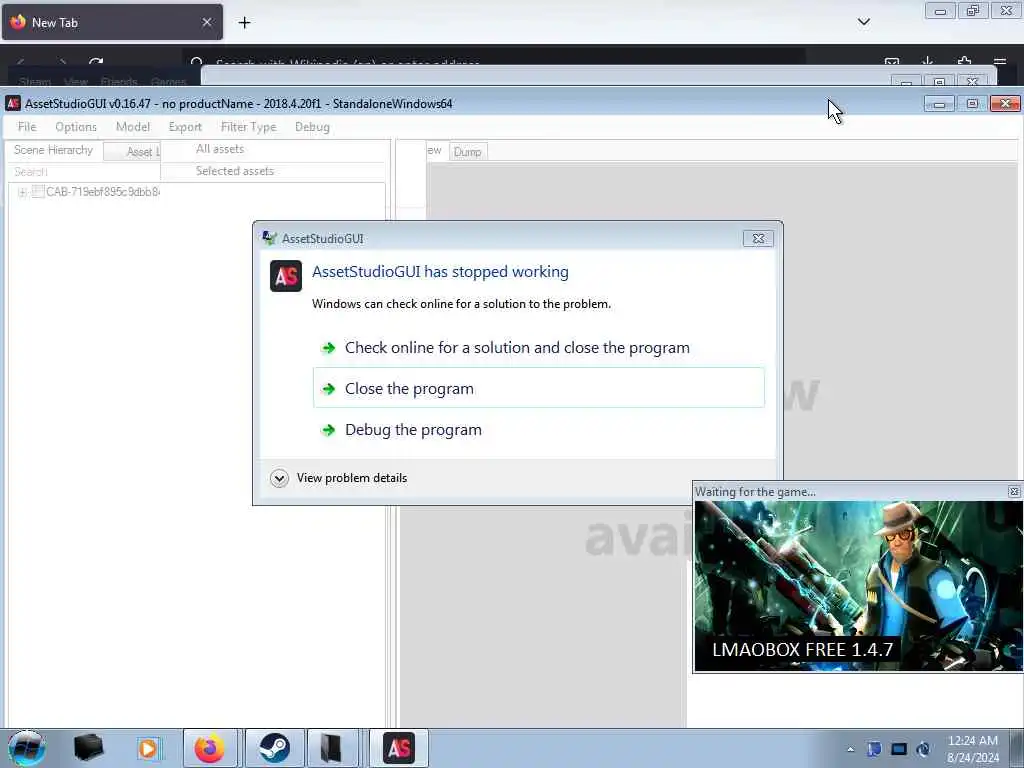This screenshot has height=768, width=1024.
Task: Click the Search field in Scene Hierarchy
Action: pos(83,172)
